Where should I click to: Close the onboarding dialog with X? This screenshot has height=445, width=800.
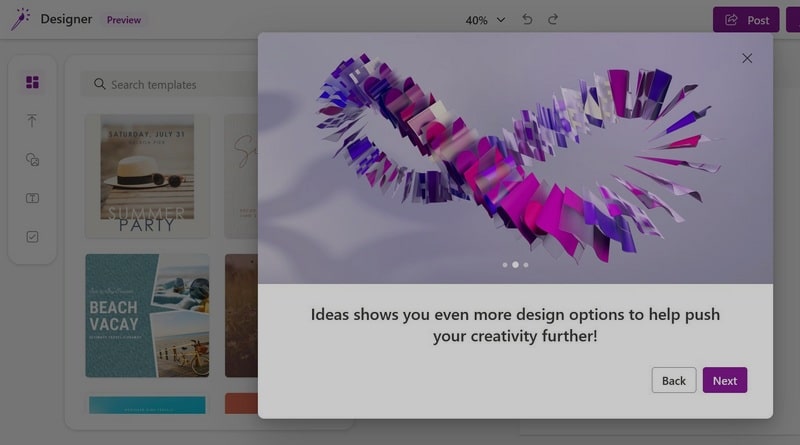(x=747, y=58)
